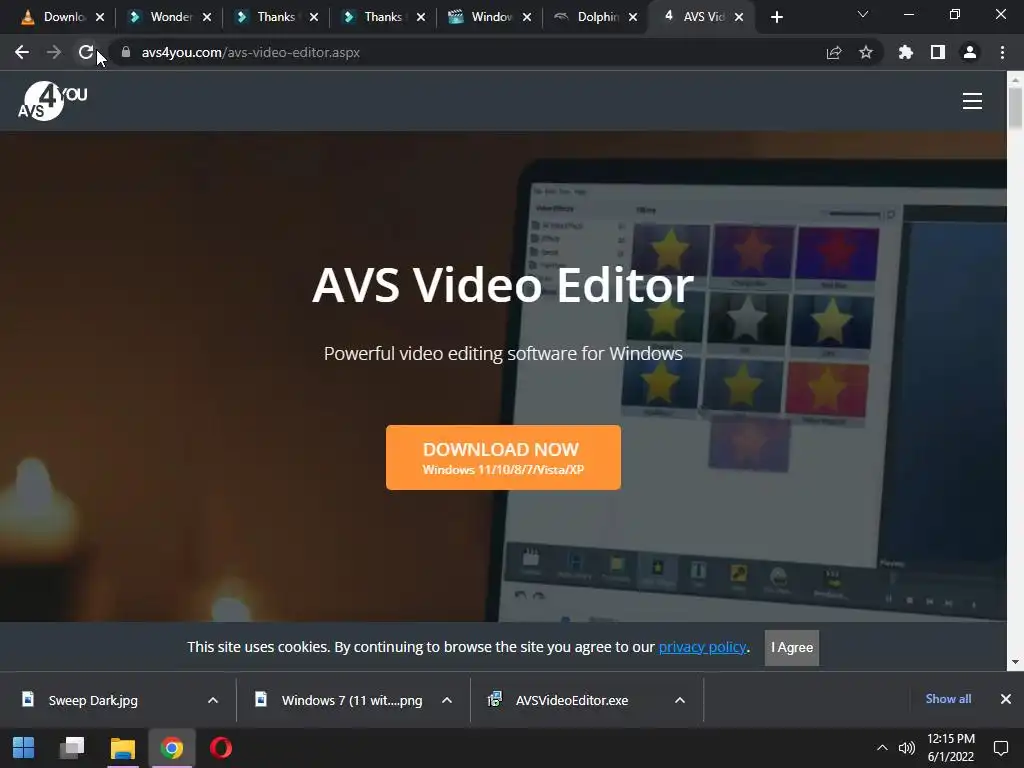
Task: Open the Windows Start menu
Action: point(24,748)
